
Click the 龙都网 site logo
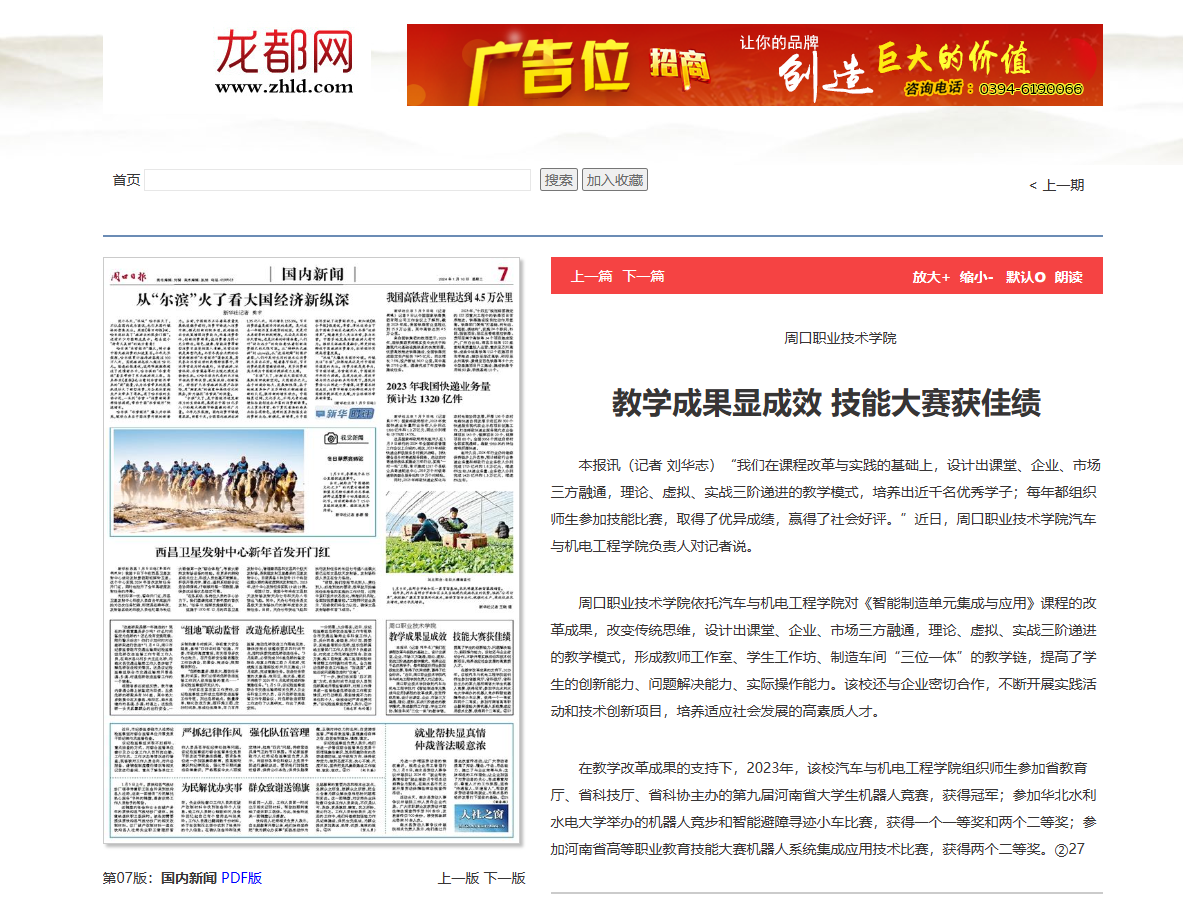coord(285,62)
